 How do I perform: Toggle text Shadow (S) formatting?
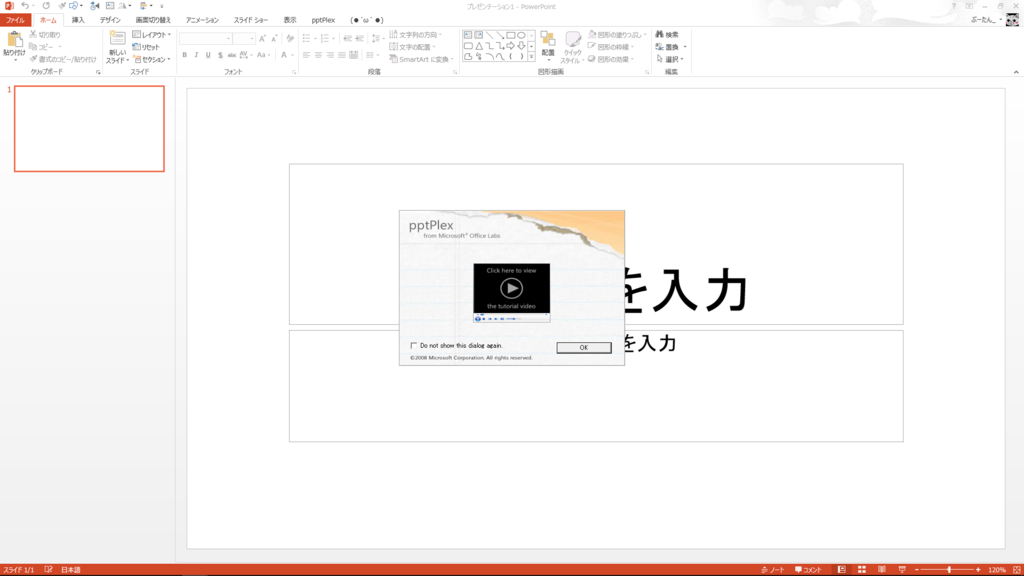pyautogui.click(x=220, y=56)
